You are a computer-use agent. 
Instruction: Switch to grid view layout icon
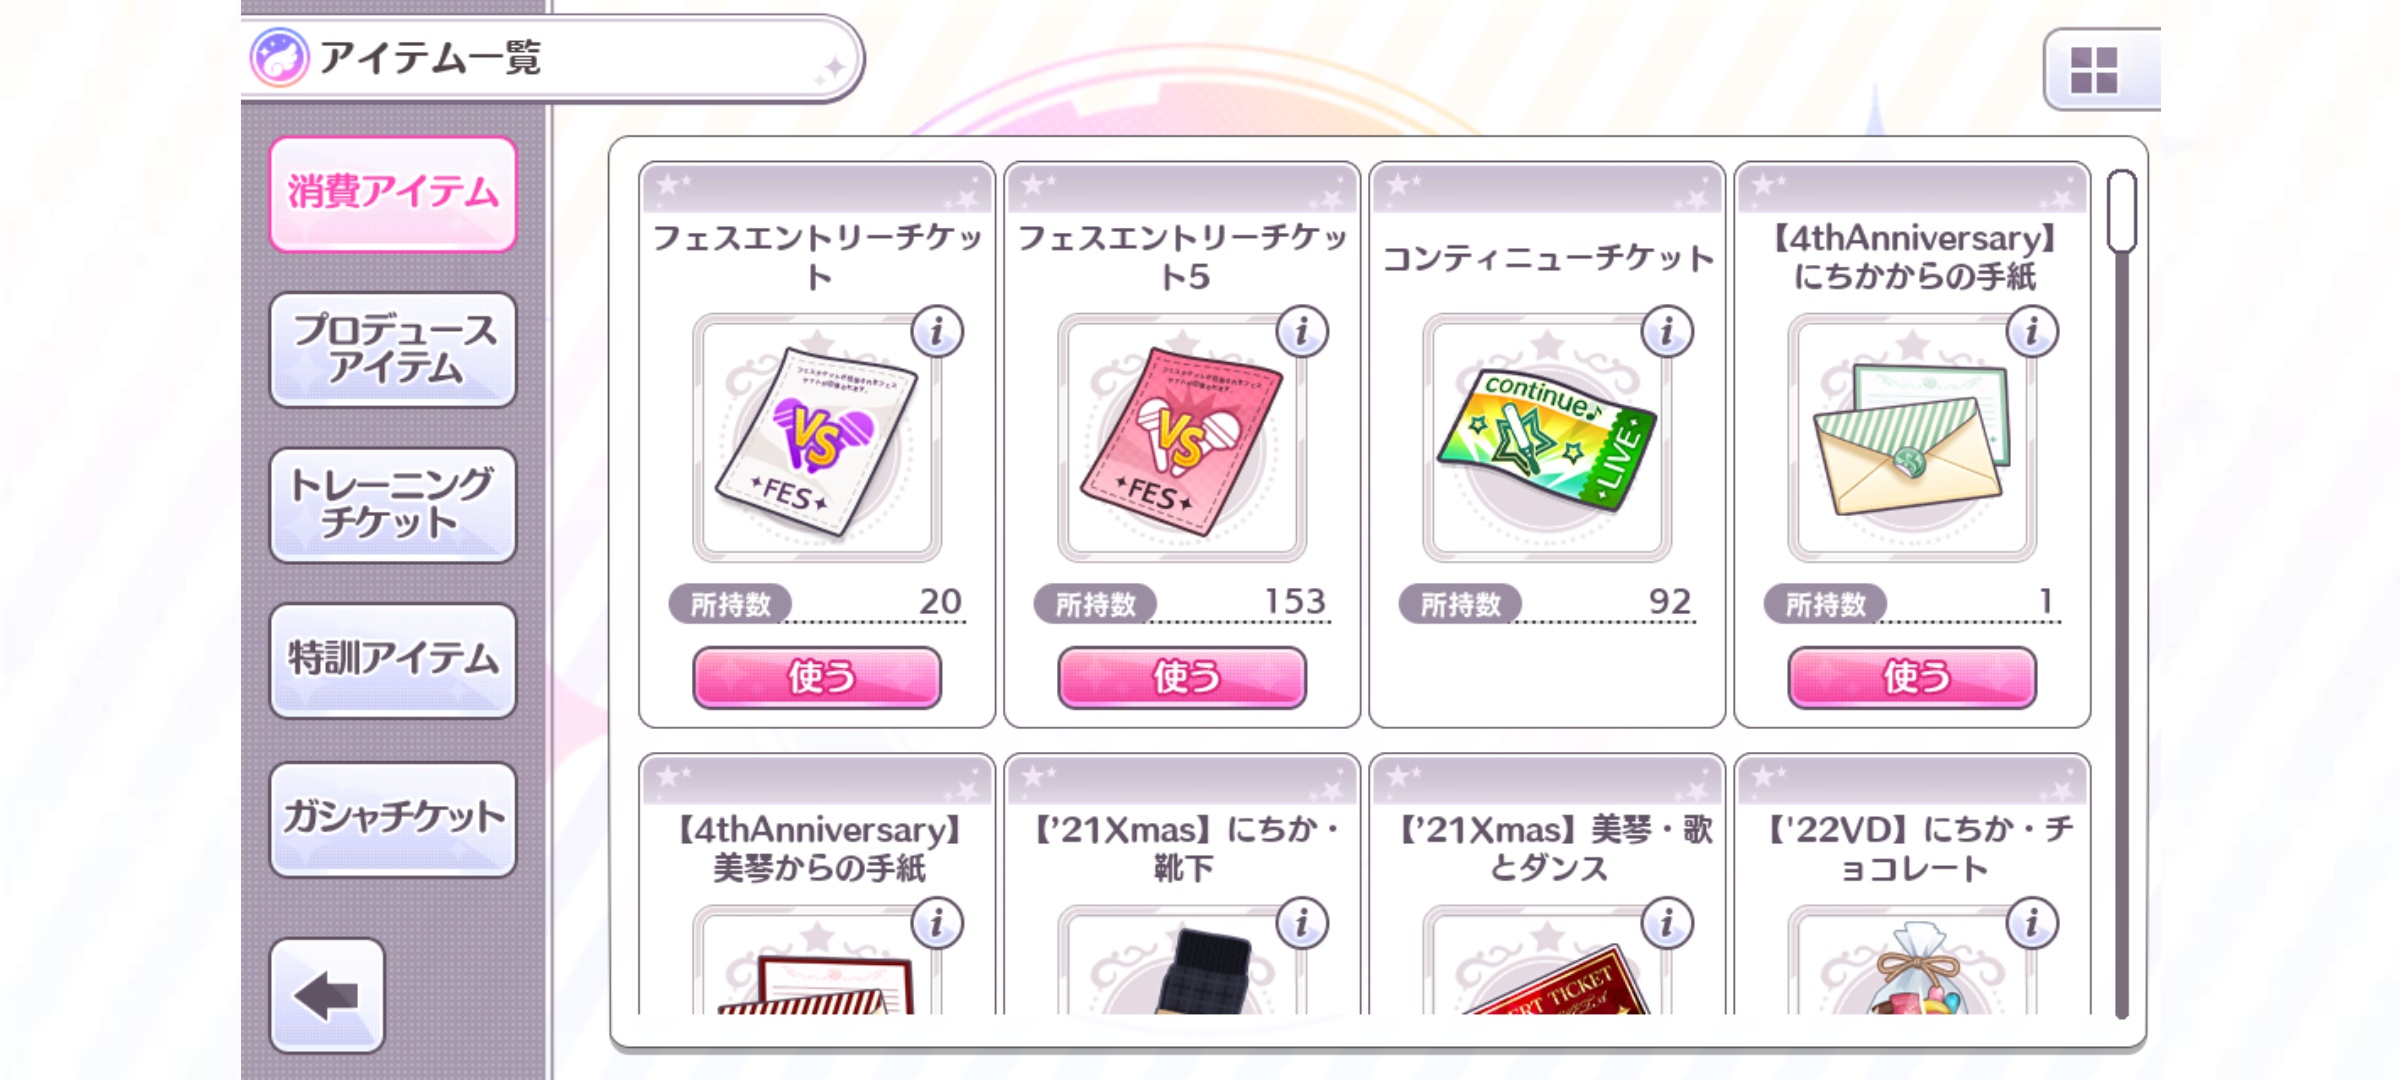[2094, 70]
